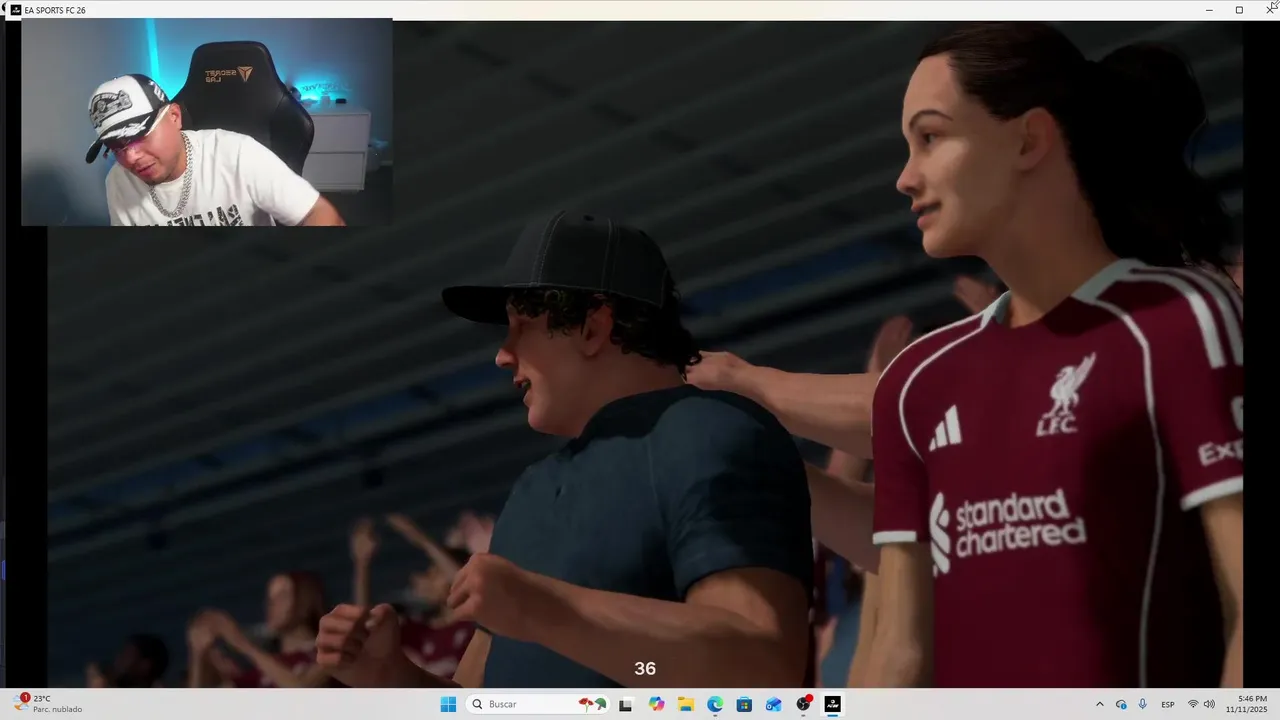Viewport: 1280px width, 720px height.
Task: Click the EA SPORTS FC 26 title icon
Action: point(15,10)
